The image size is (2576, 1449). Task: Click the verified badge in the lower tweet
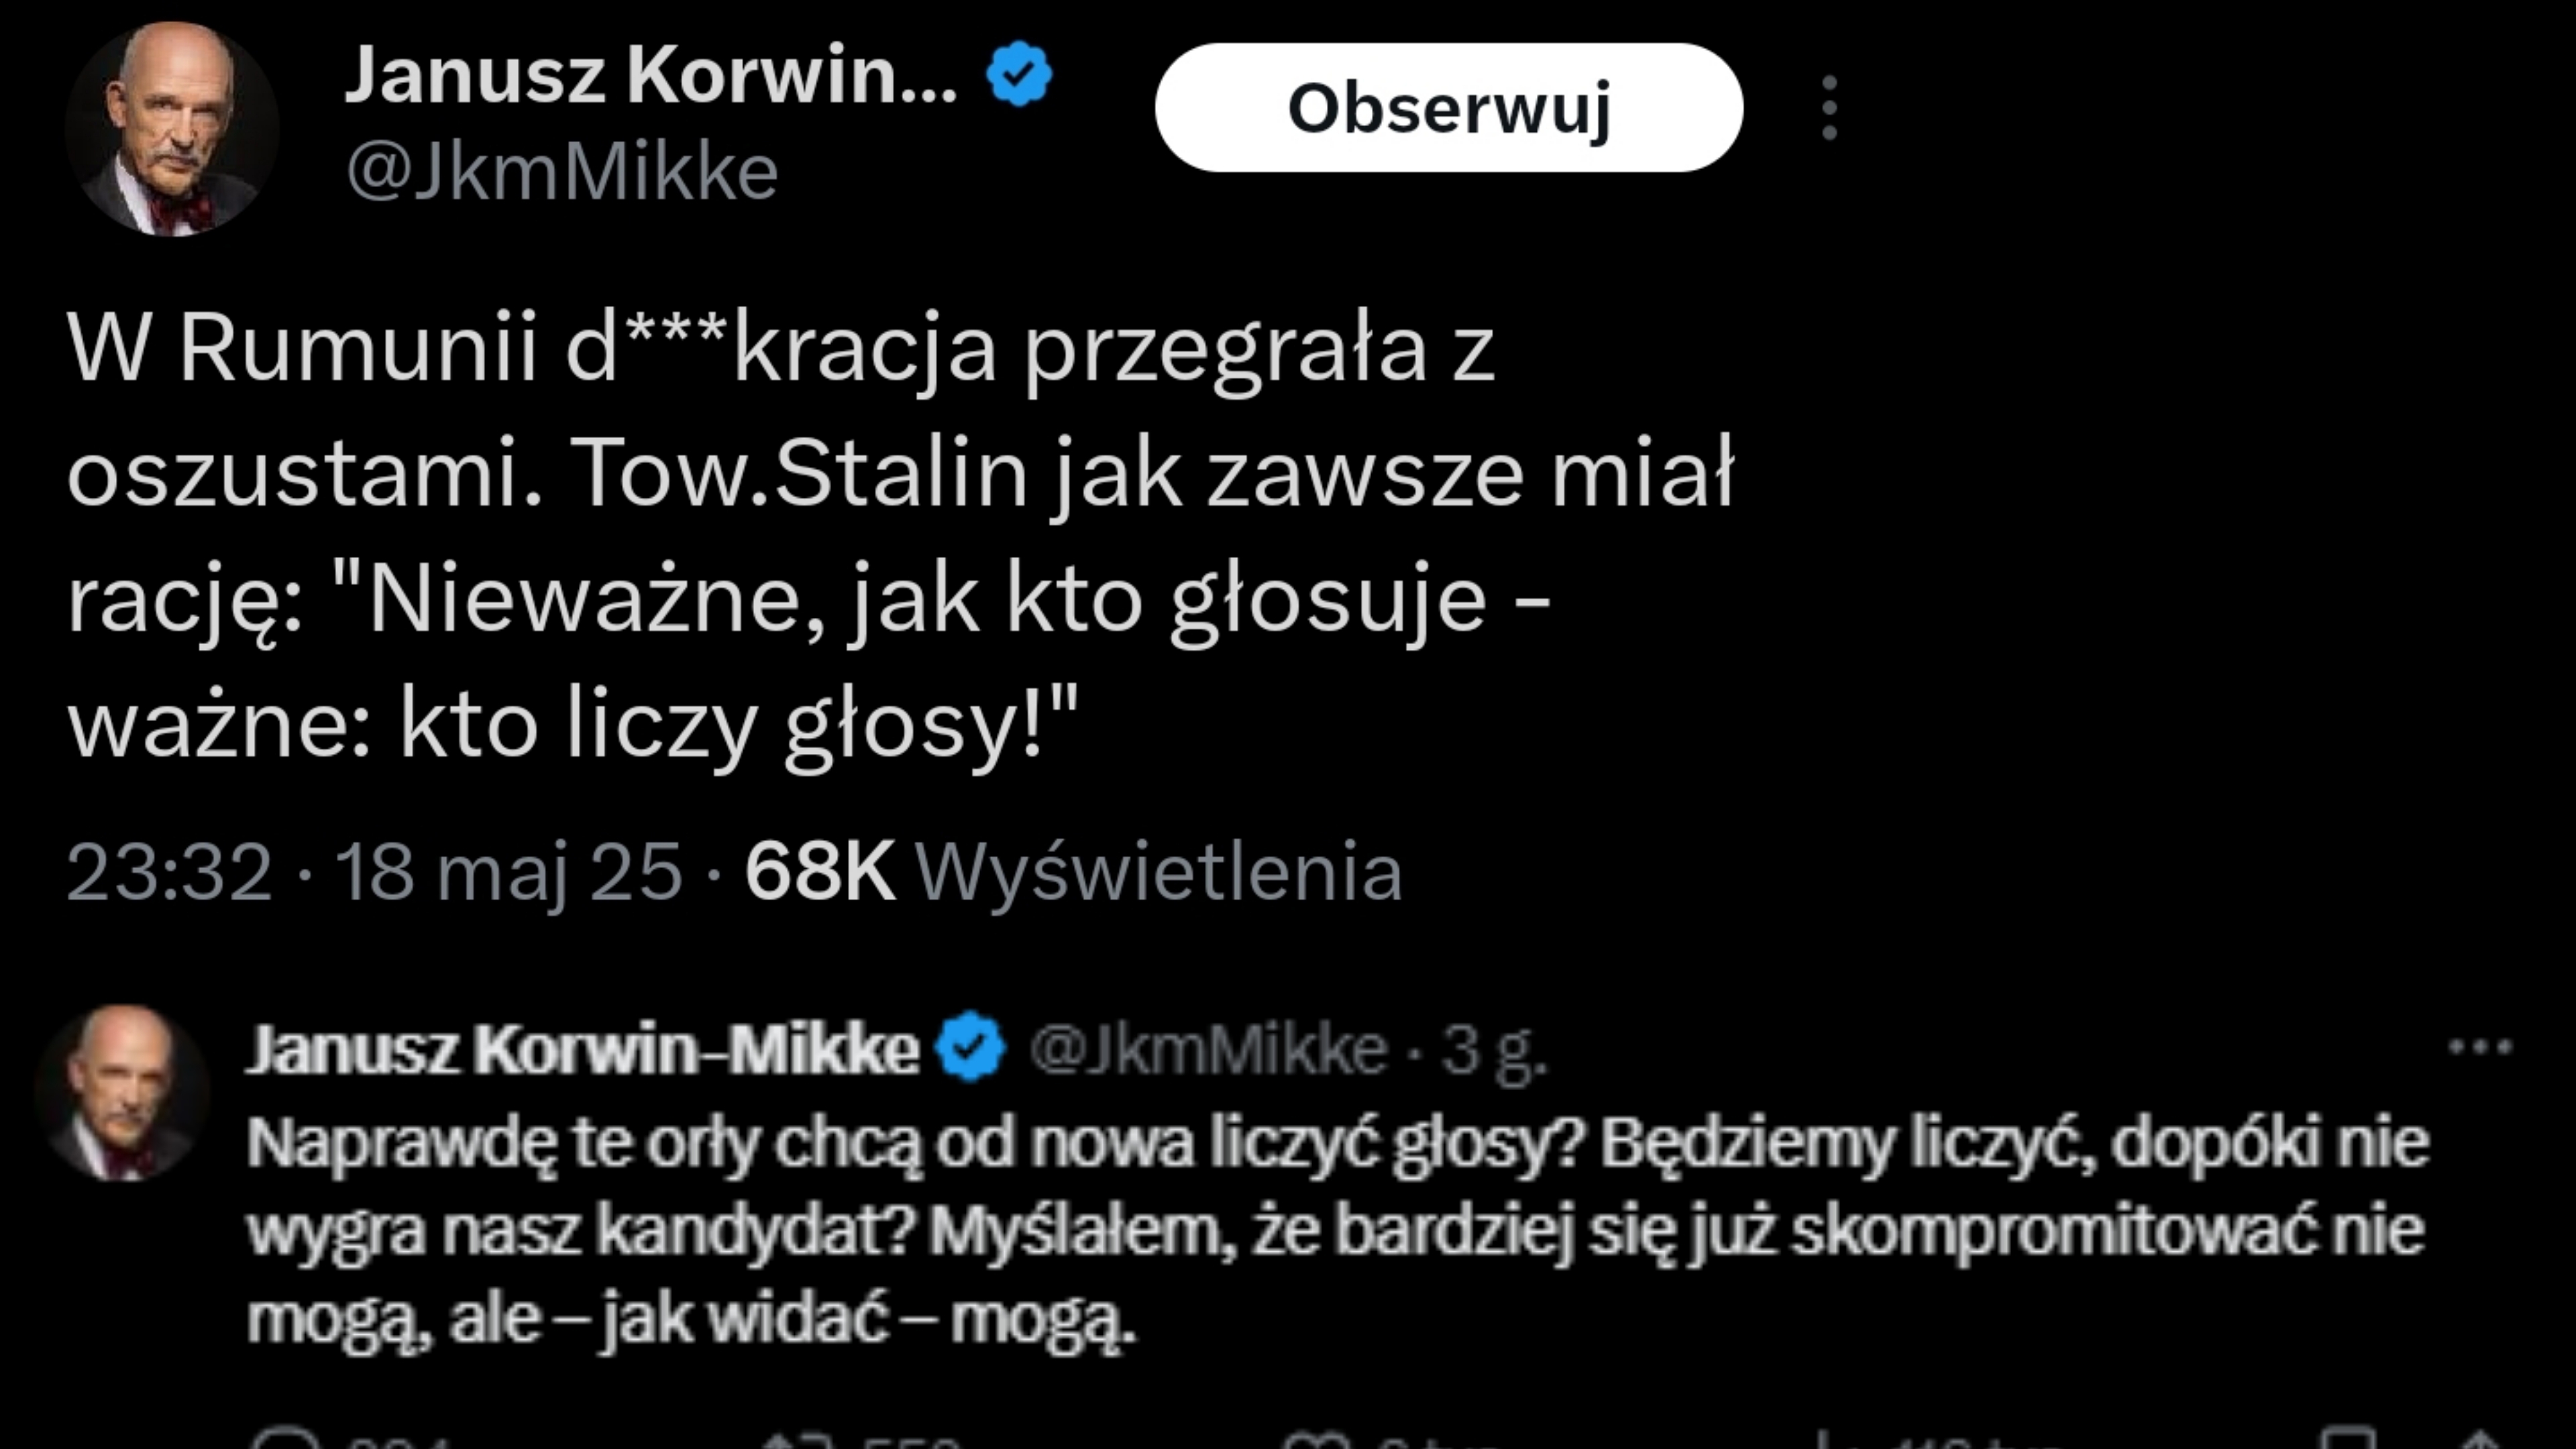pos(969,1047)
